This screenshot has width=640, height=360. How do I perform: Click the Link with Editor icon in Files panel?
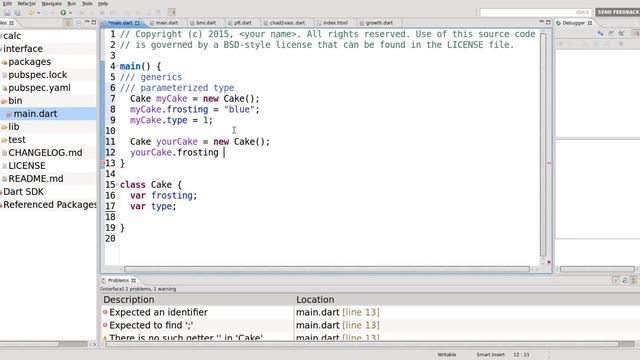tap(68, 23)
